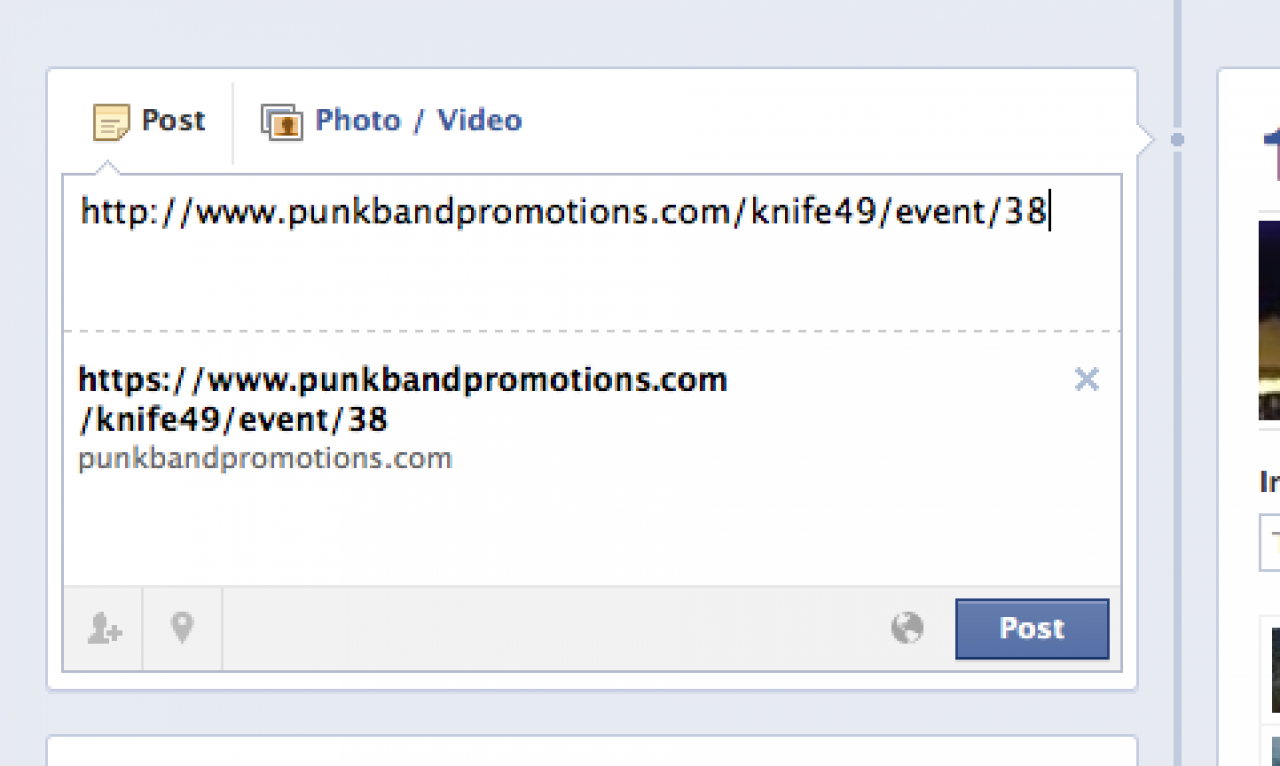Click the yellow note icon on Post tab
This screenshot has height=766, width=1280.
tap(111, 122)
